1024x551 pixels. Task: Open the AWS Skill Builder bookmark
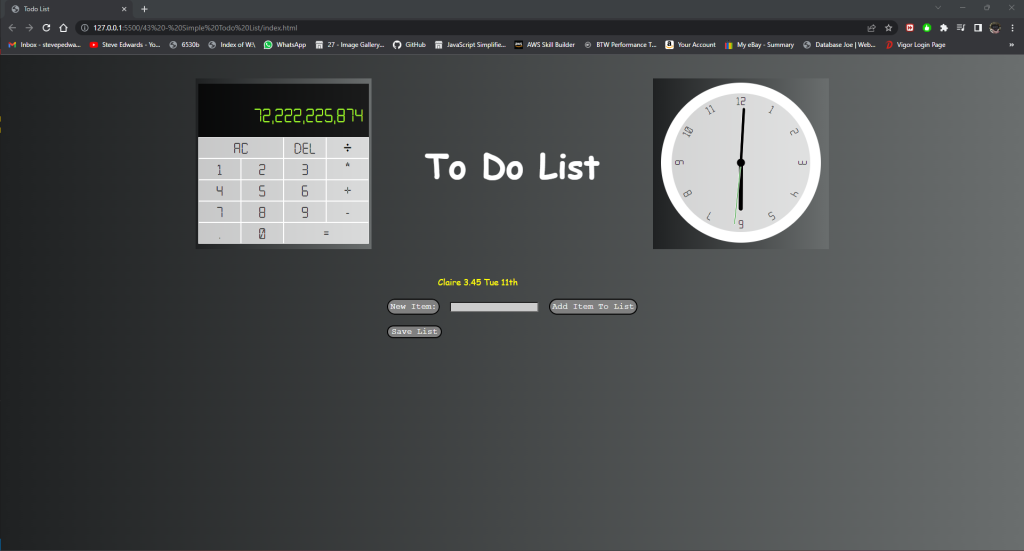tap(546, 45)
